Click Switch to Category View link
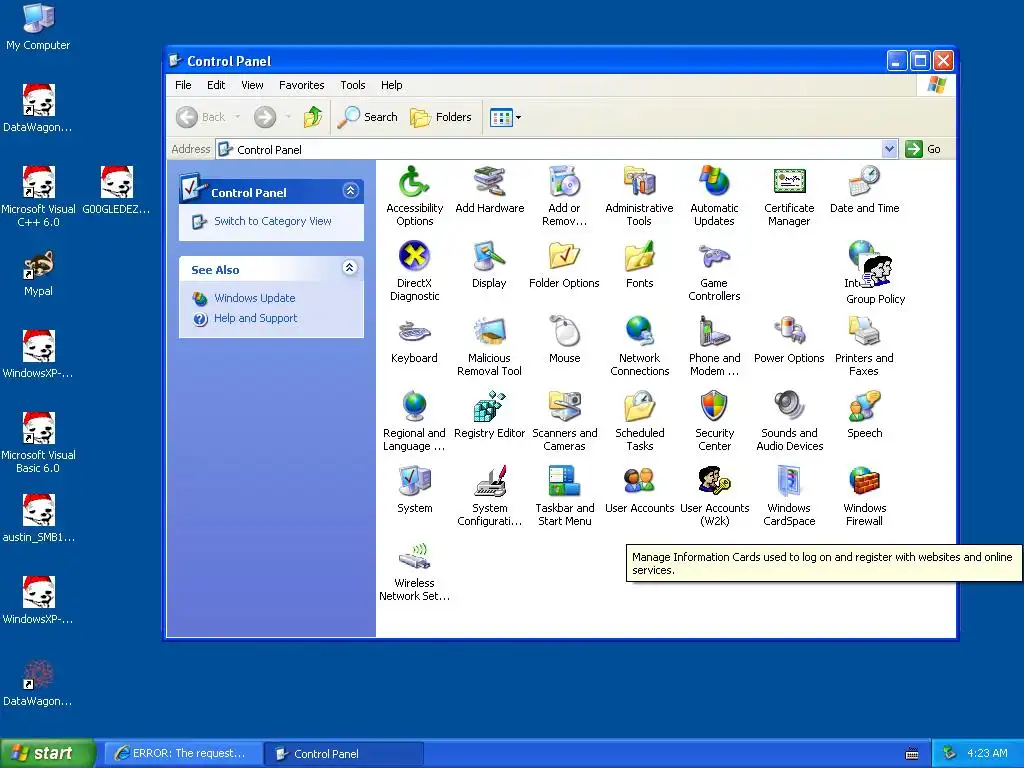The height and width of the screenshot is (768, 1024). (x=273, y=221)
